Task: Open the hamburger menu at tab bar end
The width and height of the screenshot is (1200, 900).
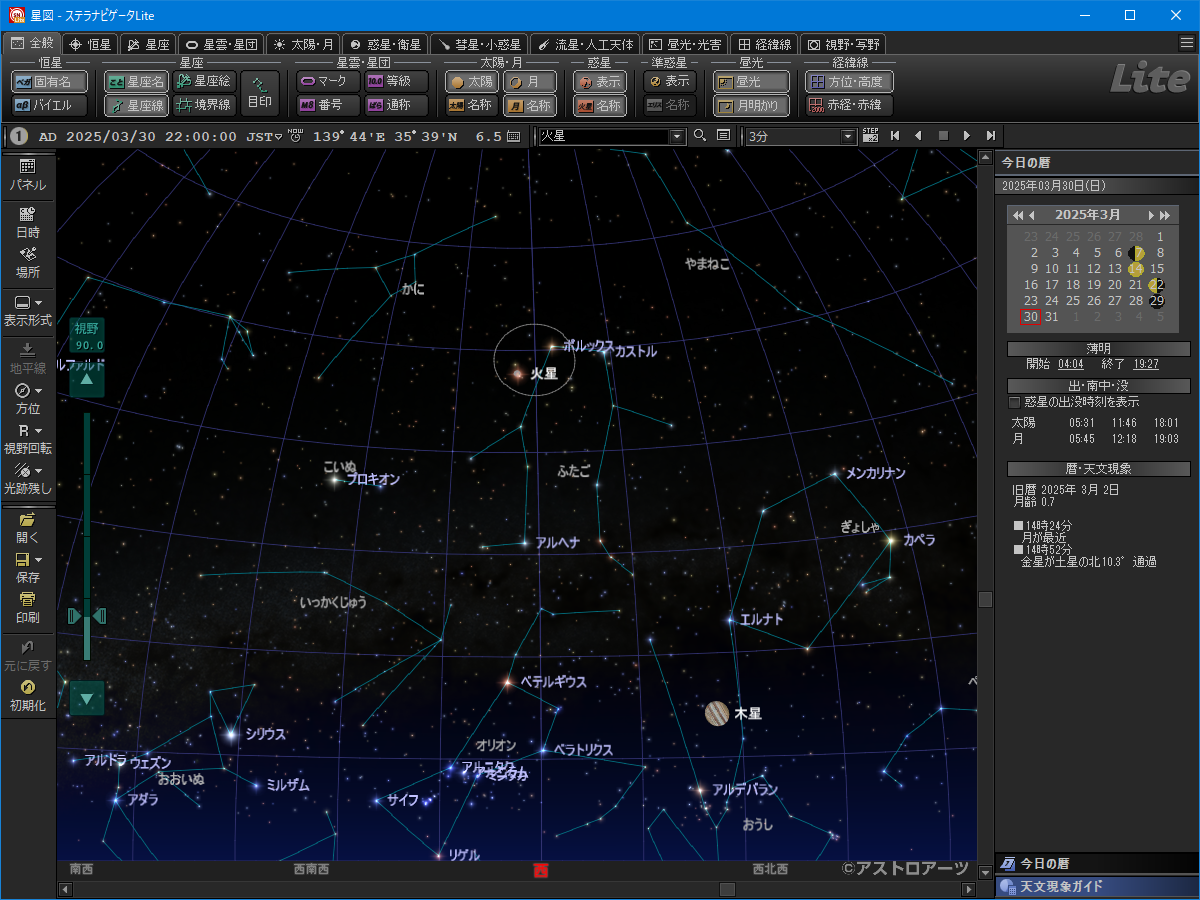Action: pyautogui.click(x=1186, y=43)
